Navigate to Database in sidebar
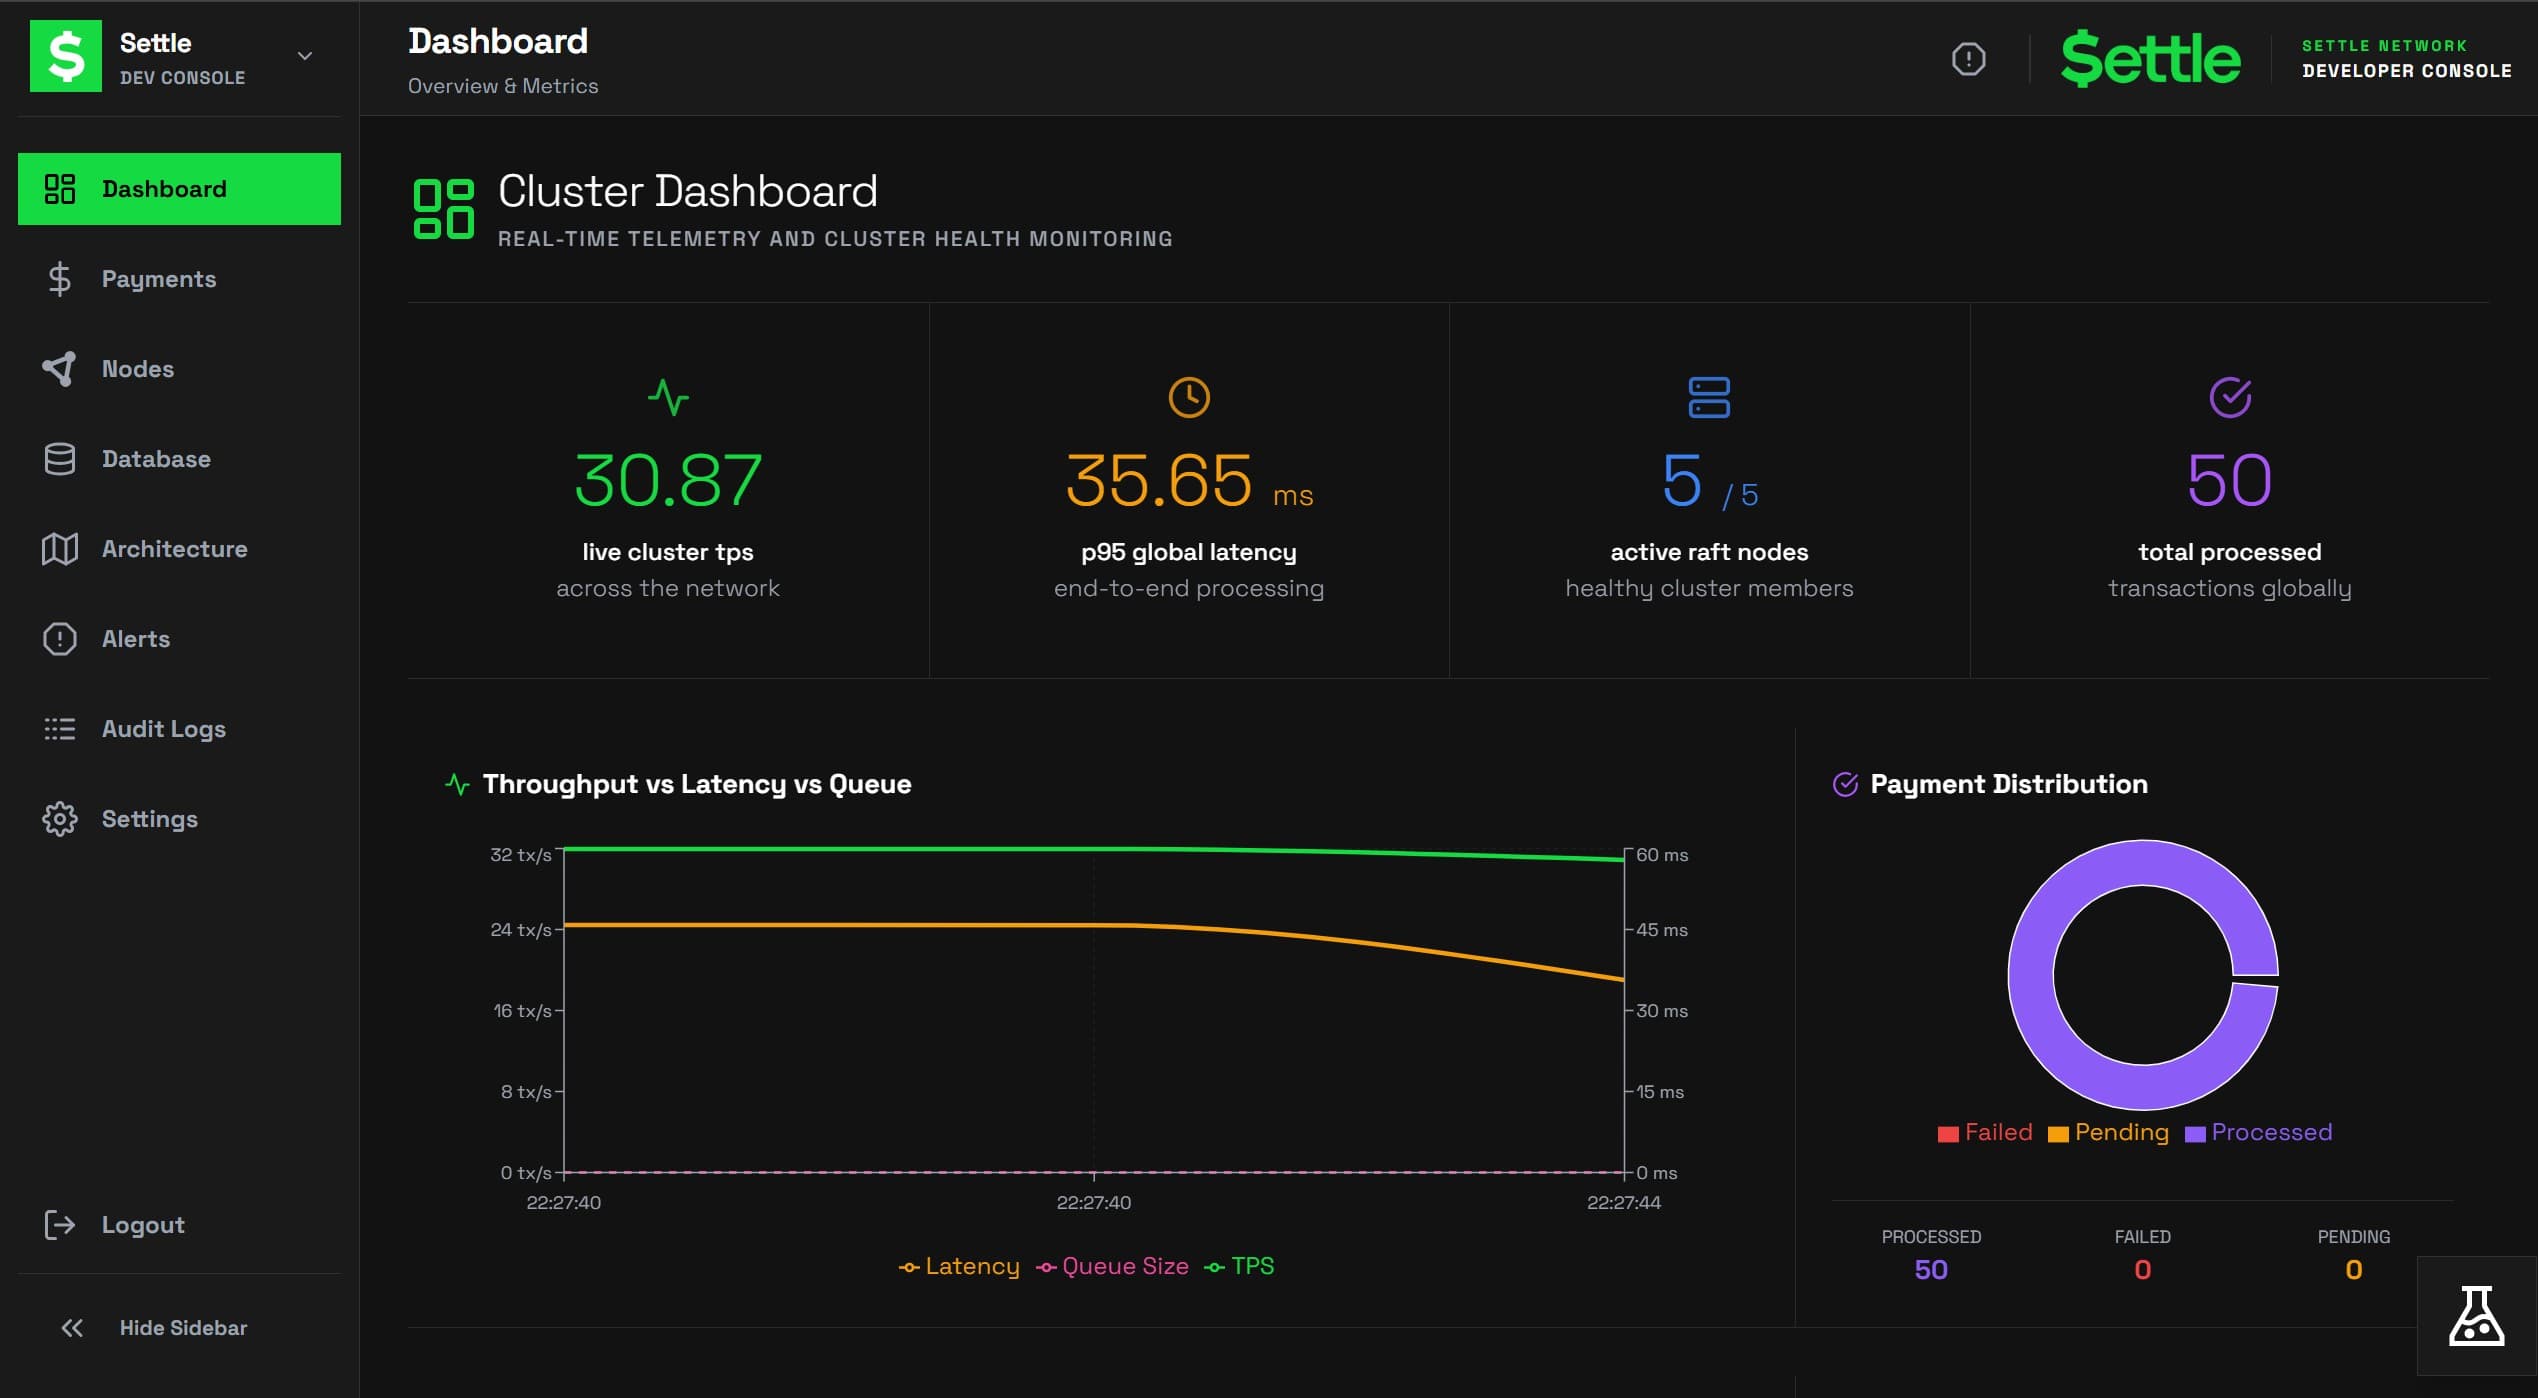Viewport: 2538px width, 1398px height. tap(179, 459)
